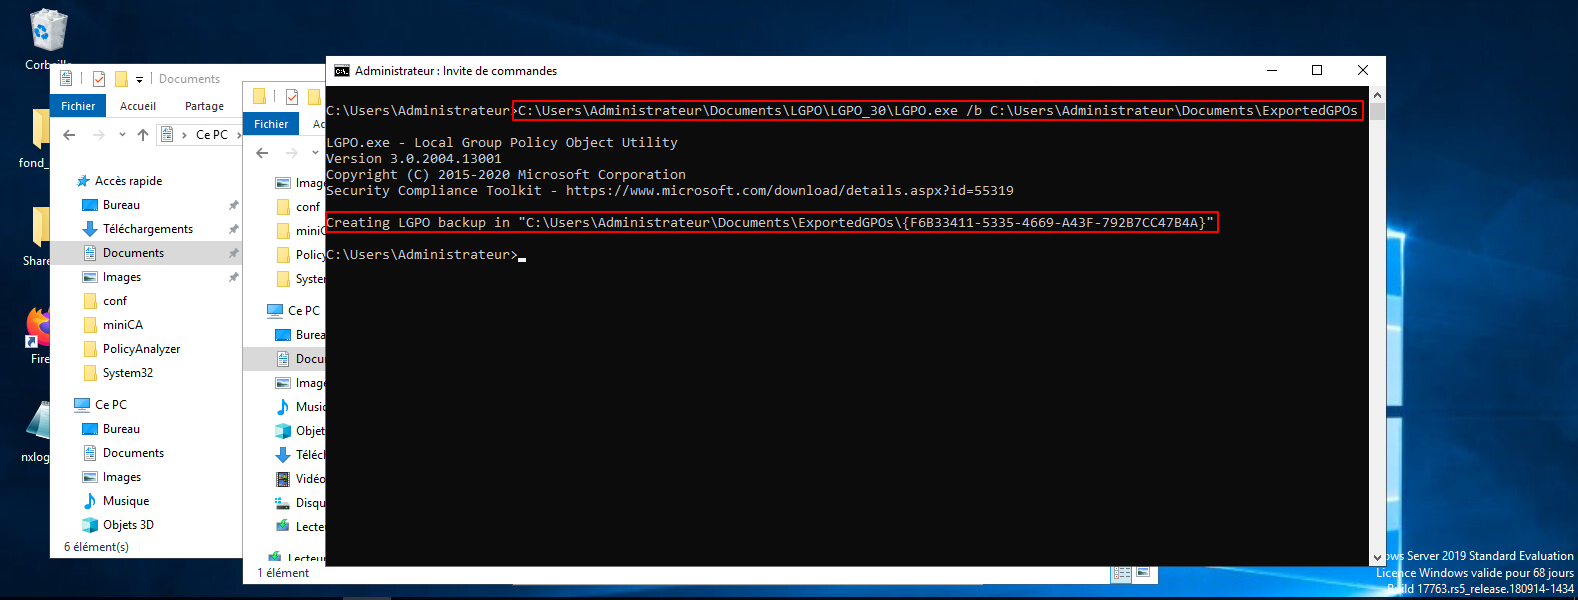Expand recent locations dropdown in Documents explorer

pyautogui.click(x=122, y=135)
